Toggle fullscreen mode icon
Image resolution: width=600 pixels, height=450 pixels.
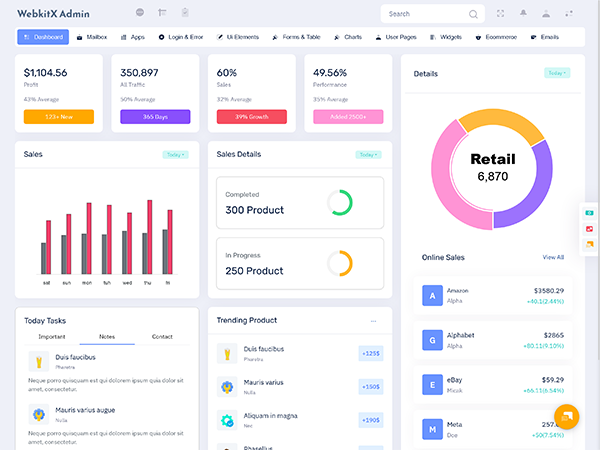click(x=500, y=14)
